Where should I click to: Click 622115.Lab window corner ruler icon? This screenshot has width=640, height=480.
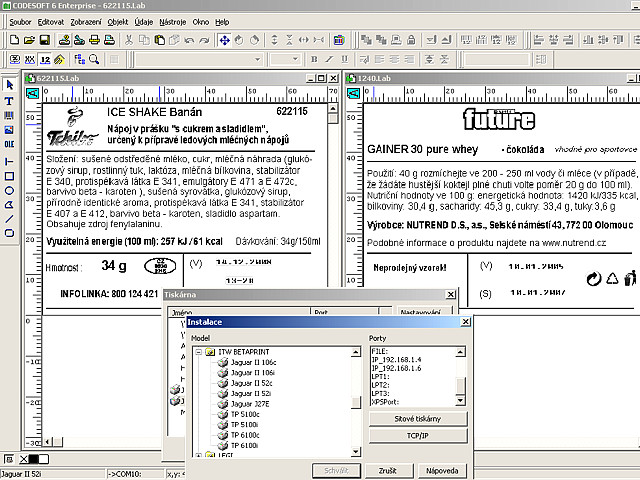[33, 94]
